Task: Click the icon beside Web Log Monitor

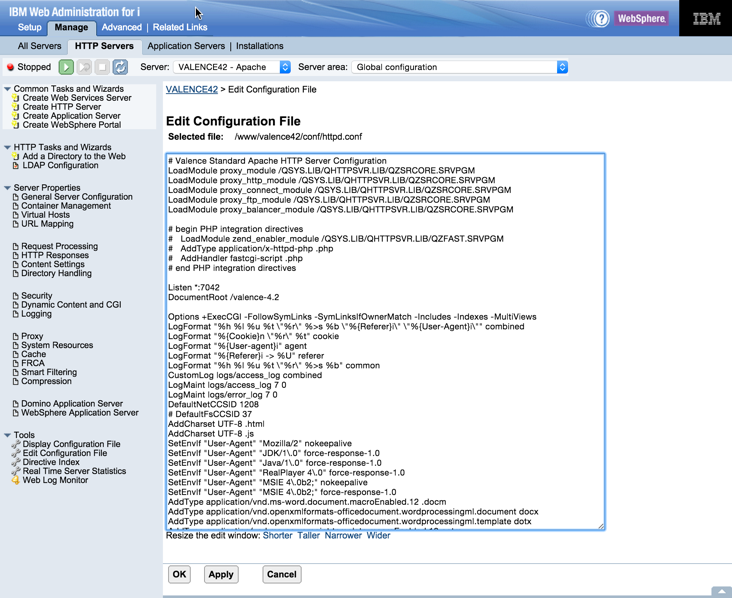Action: tap(15, 480)
